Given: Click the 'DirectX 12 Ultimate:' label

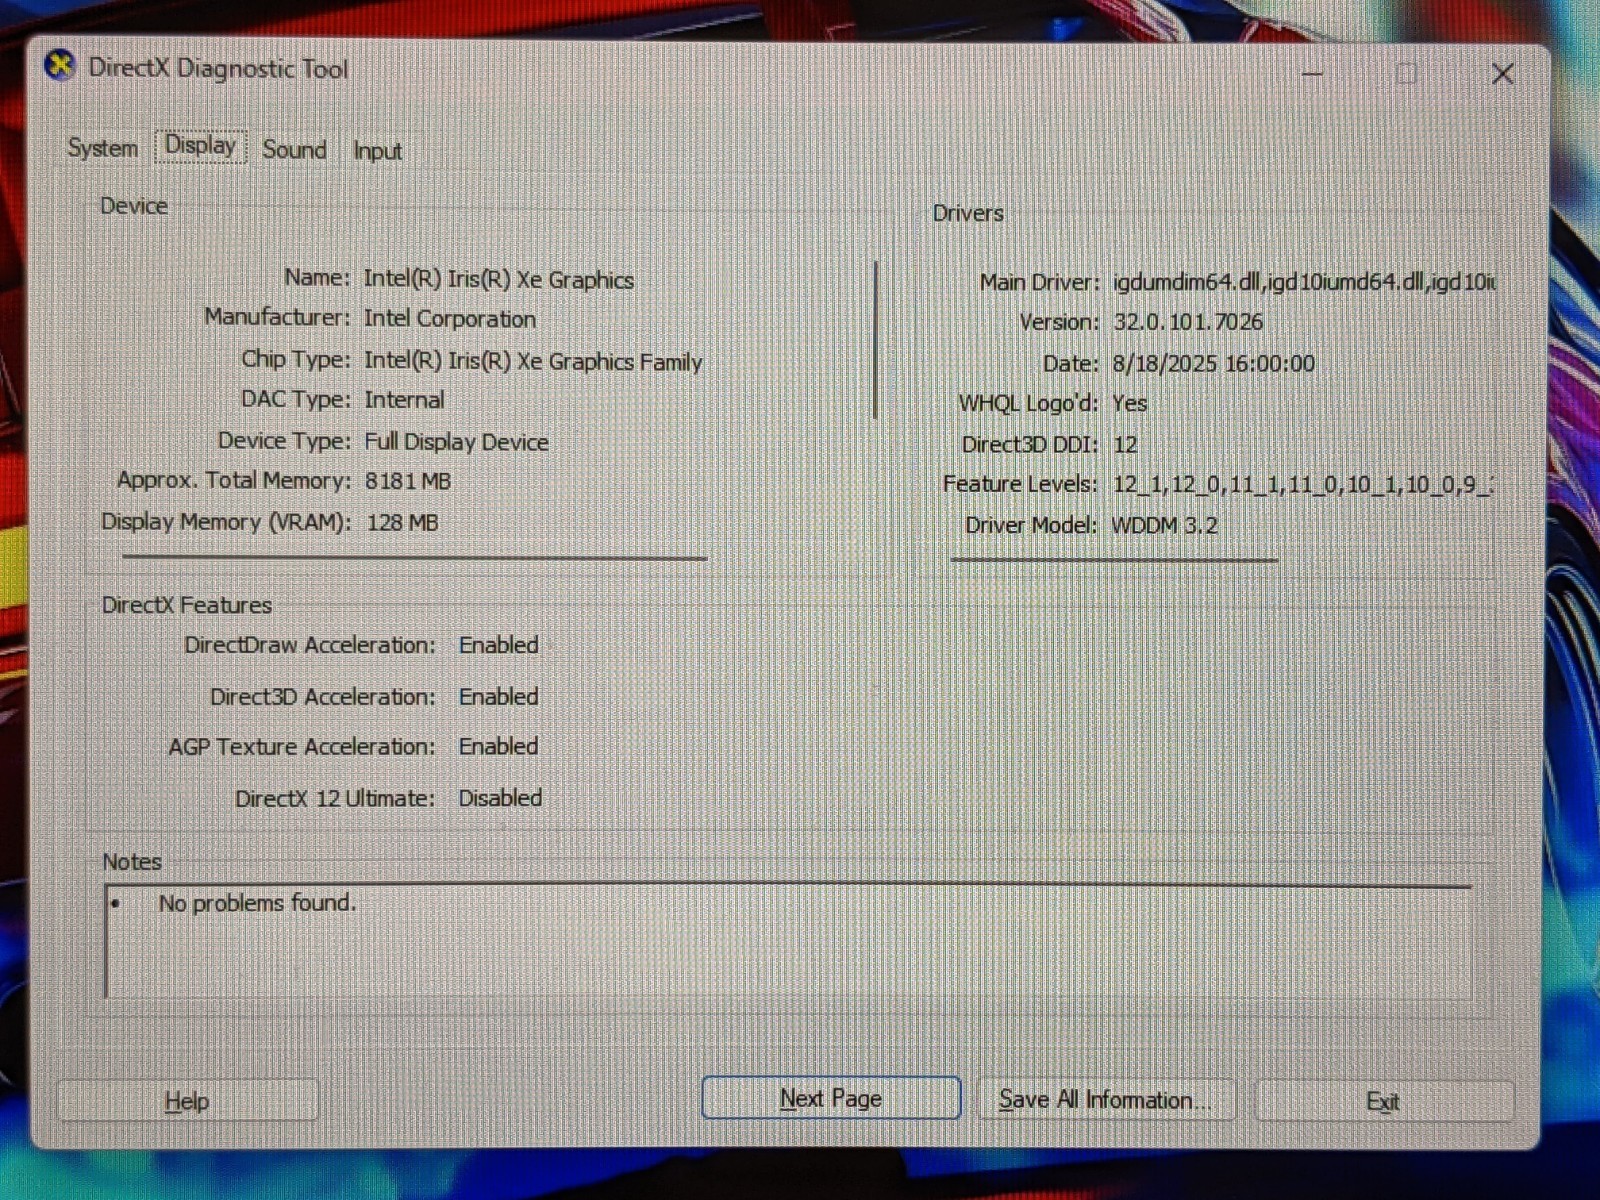Looking at the screenshot, I should [335, 799].
